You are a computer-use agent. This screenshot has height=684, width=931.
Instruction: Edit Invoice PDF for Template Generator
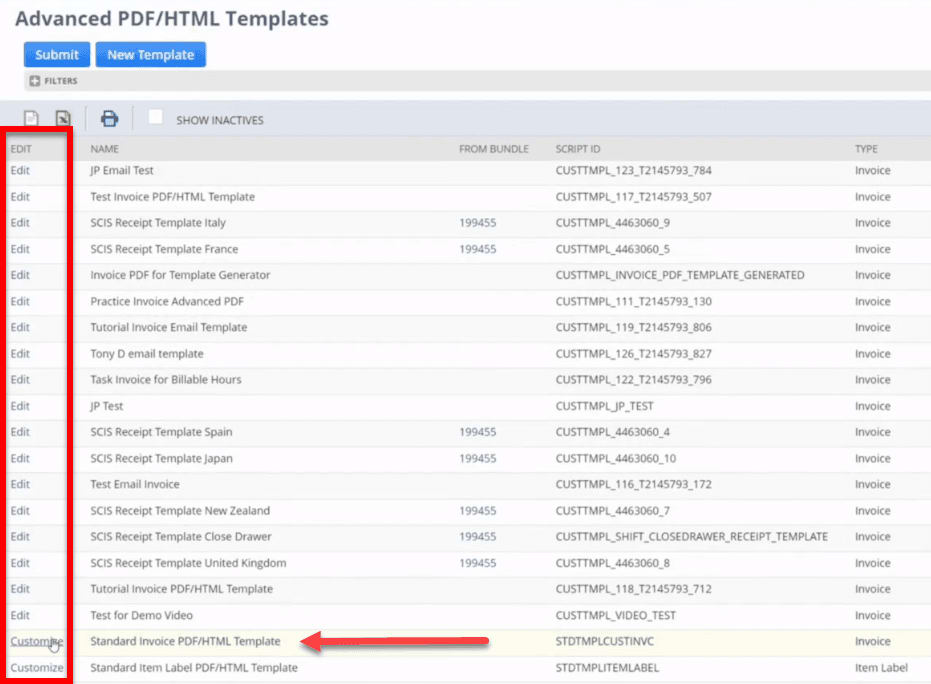pos(20,275)
